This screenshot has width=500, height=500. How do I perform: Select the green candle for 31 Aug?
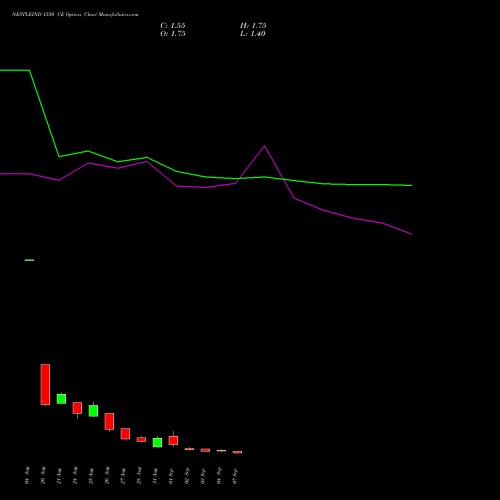pos(157,442)
